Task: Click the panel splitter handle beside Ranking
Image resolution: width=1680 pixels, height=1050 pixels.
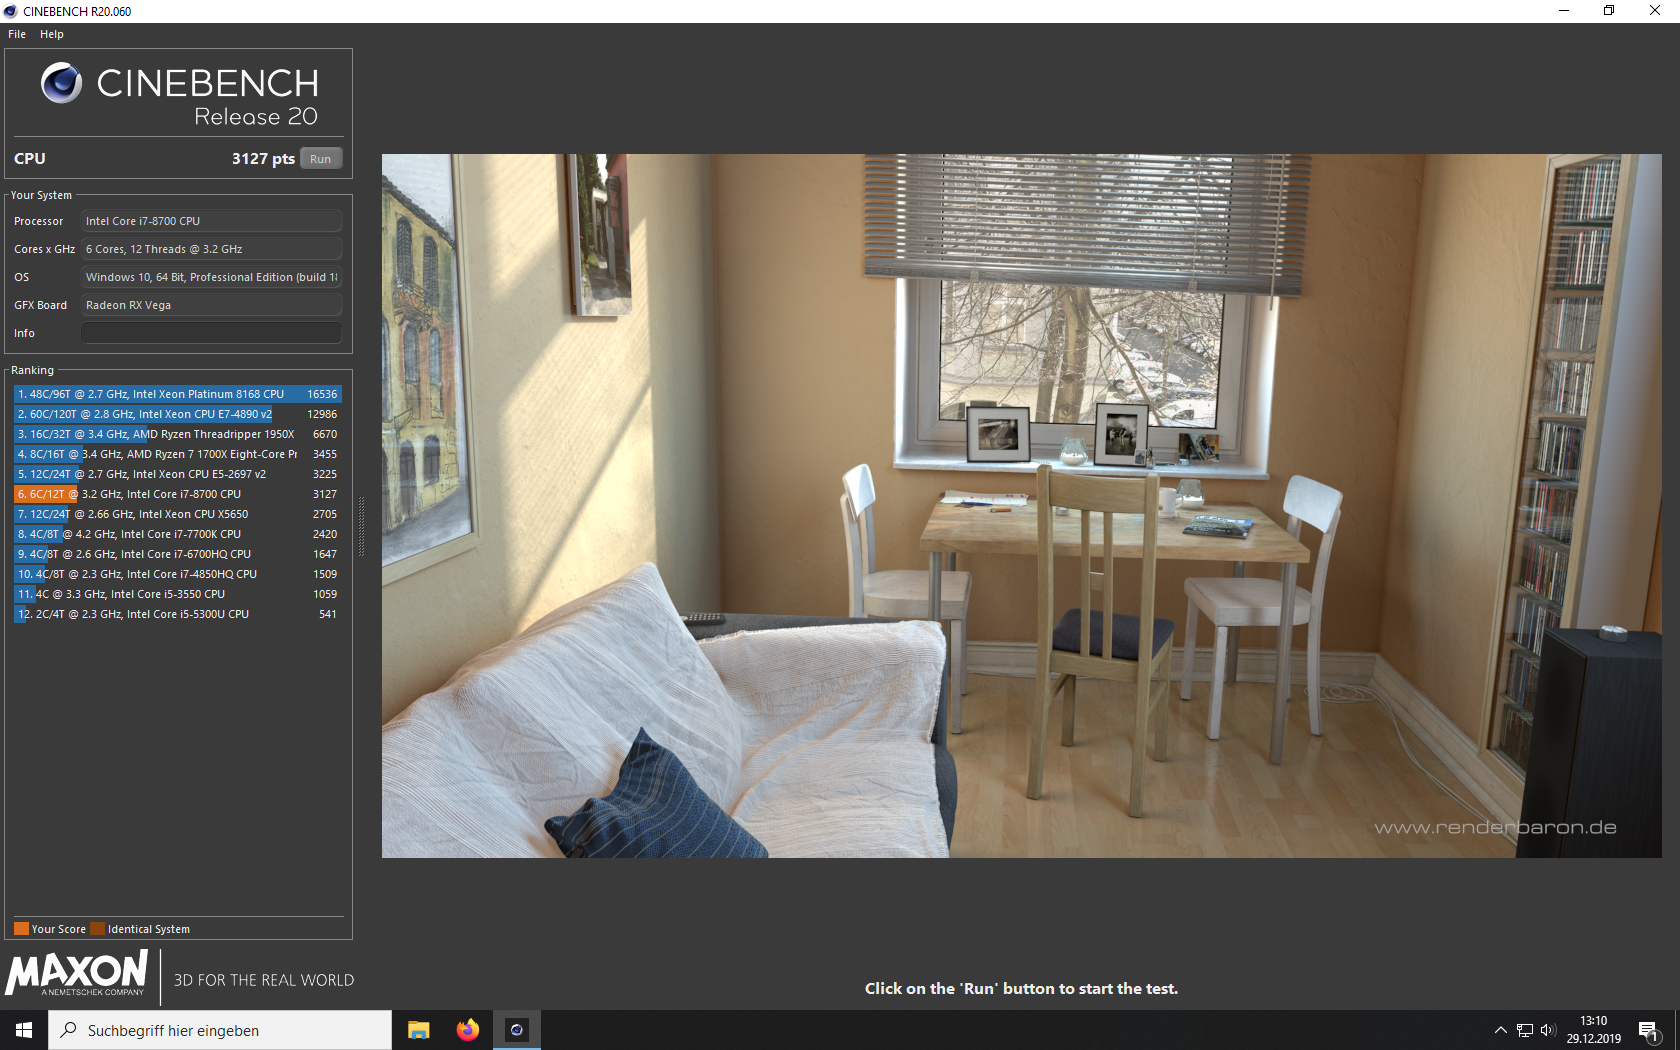Action: pyautogui.click(x=361, y=527)
